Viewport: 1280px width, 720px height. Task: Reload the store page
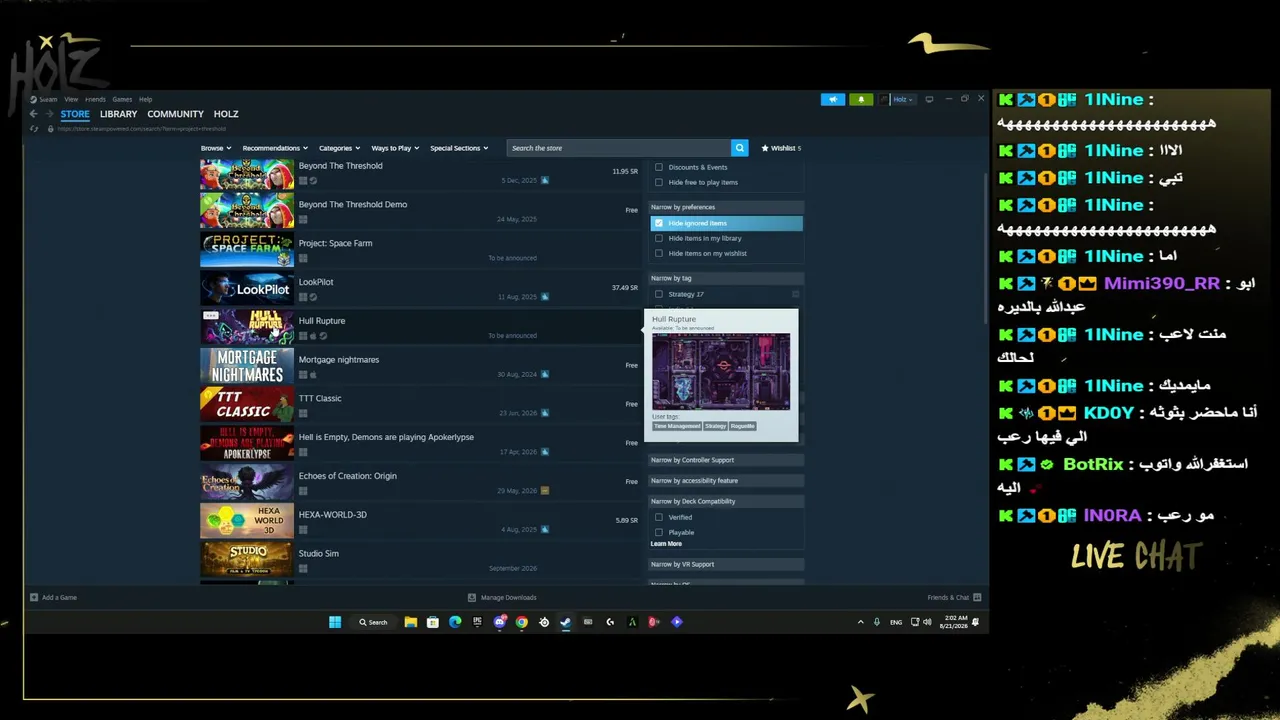click(34, 128)
